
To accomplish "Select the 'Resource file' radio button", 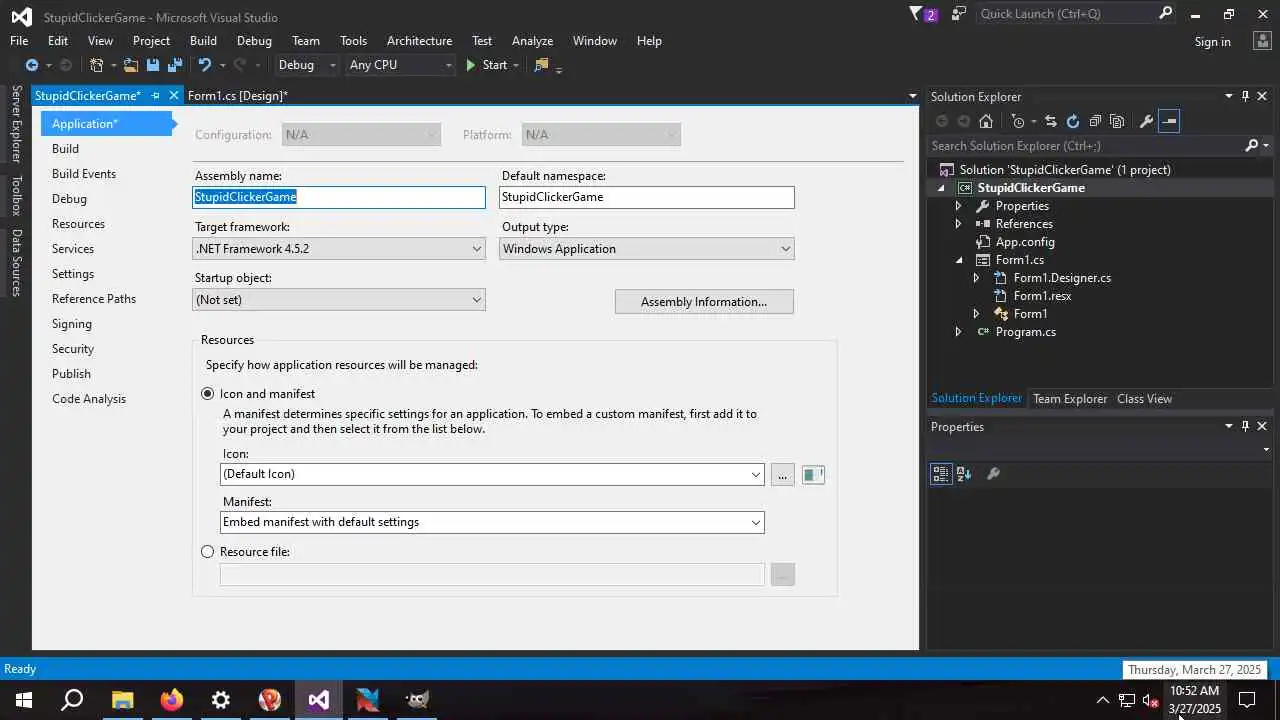I will click(x=208, y=552).
